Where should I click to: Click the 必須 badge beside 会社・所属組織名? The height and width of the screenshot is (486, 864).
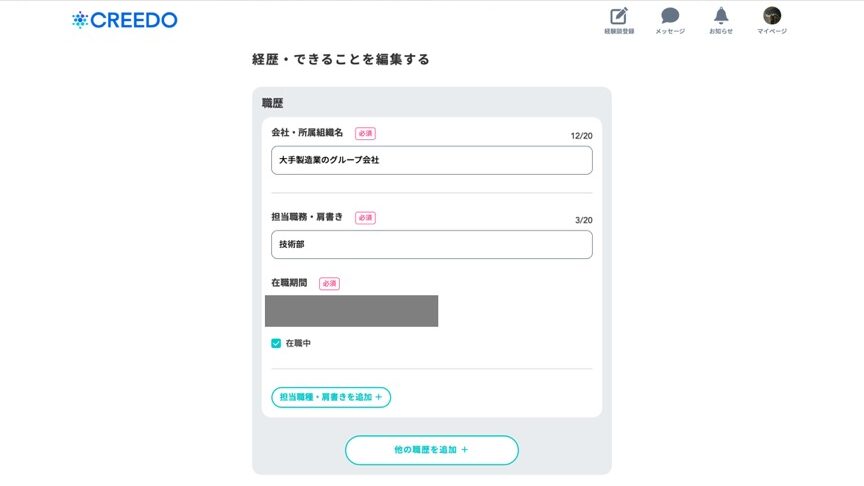point(365,133)
